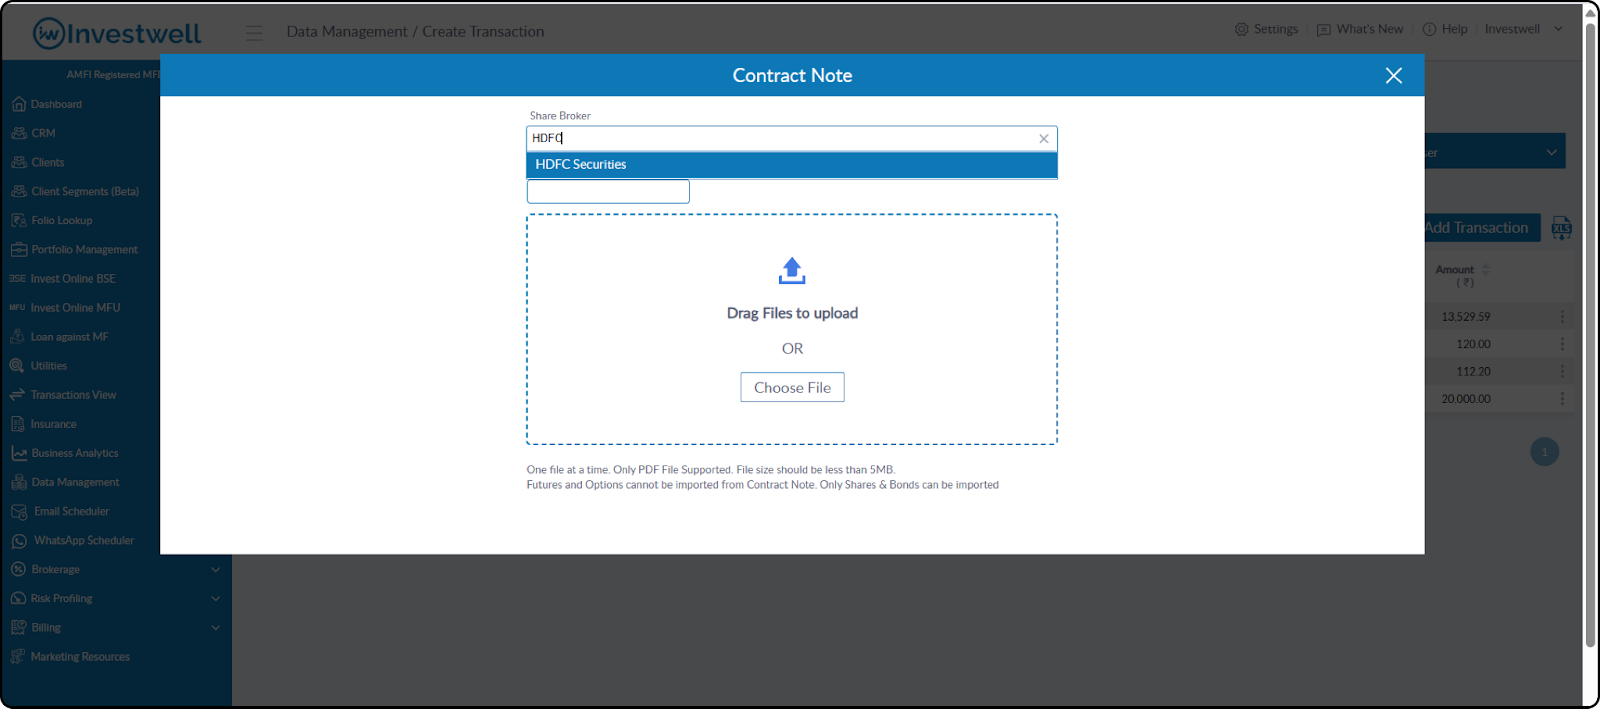Open Dashboard from the sidebar
The height and width of the screenshot is (709, 1600).
tap(56, 104)
